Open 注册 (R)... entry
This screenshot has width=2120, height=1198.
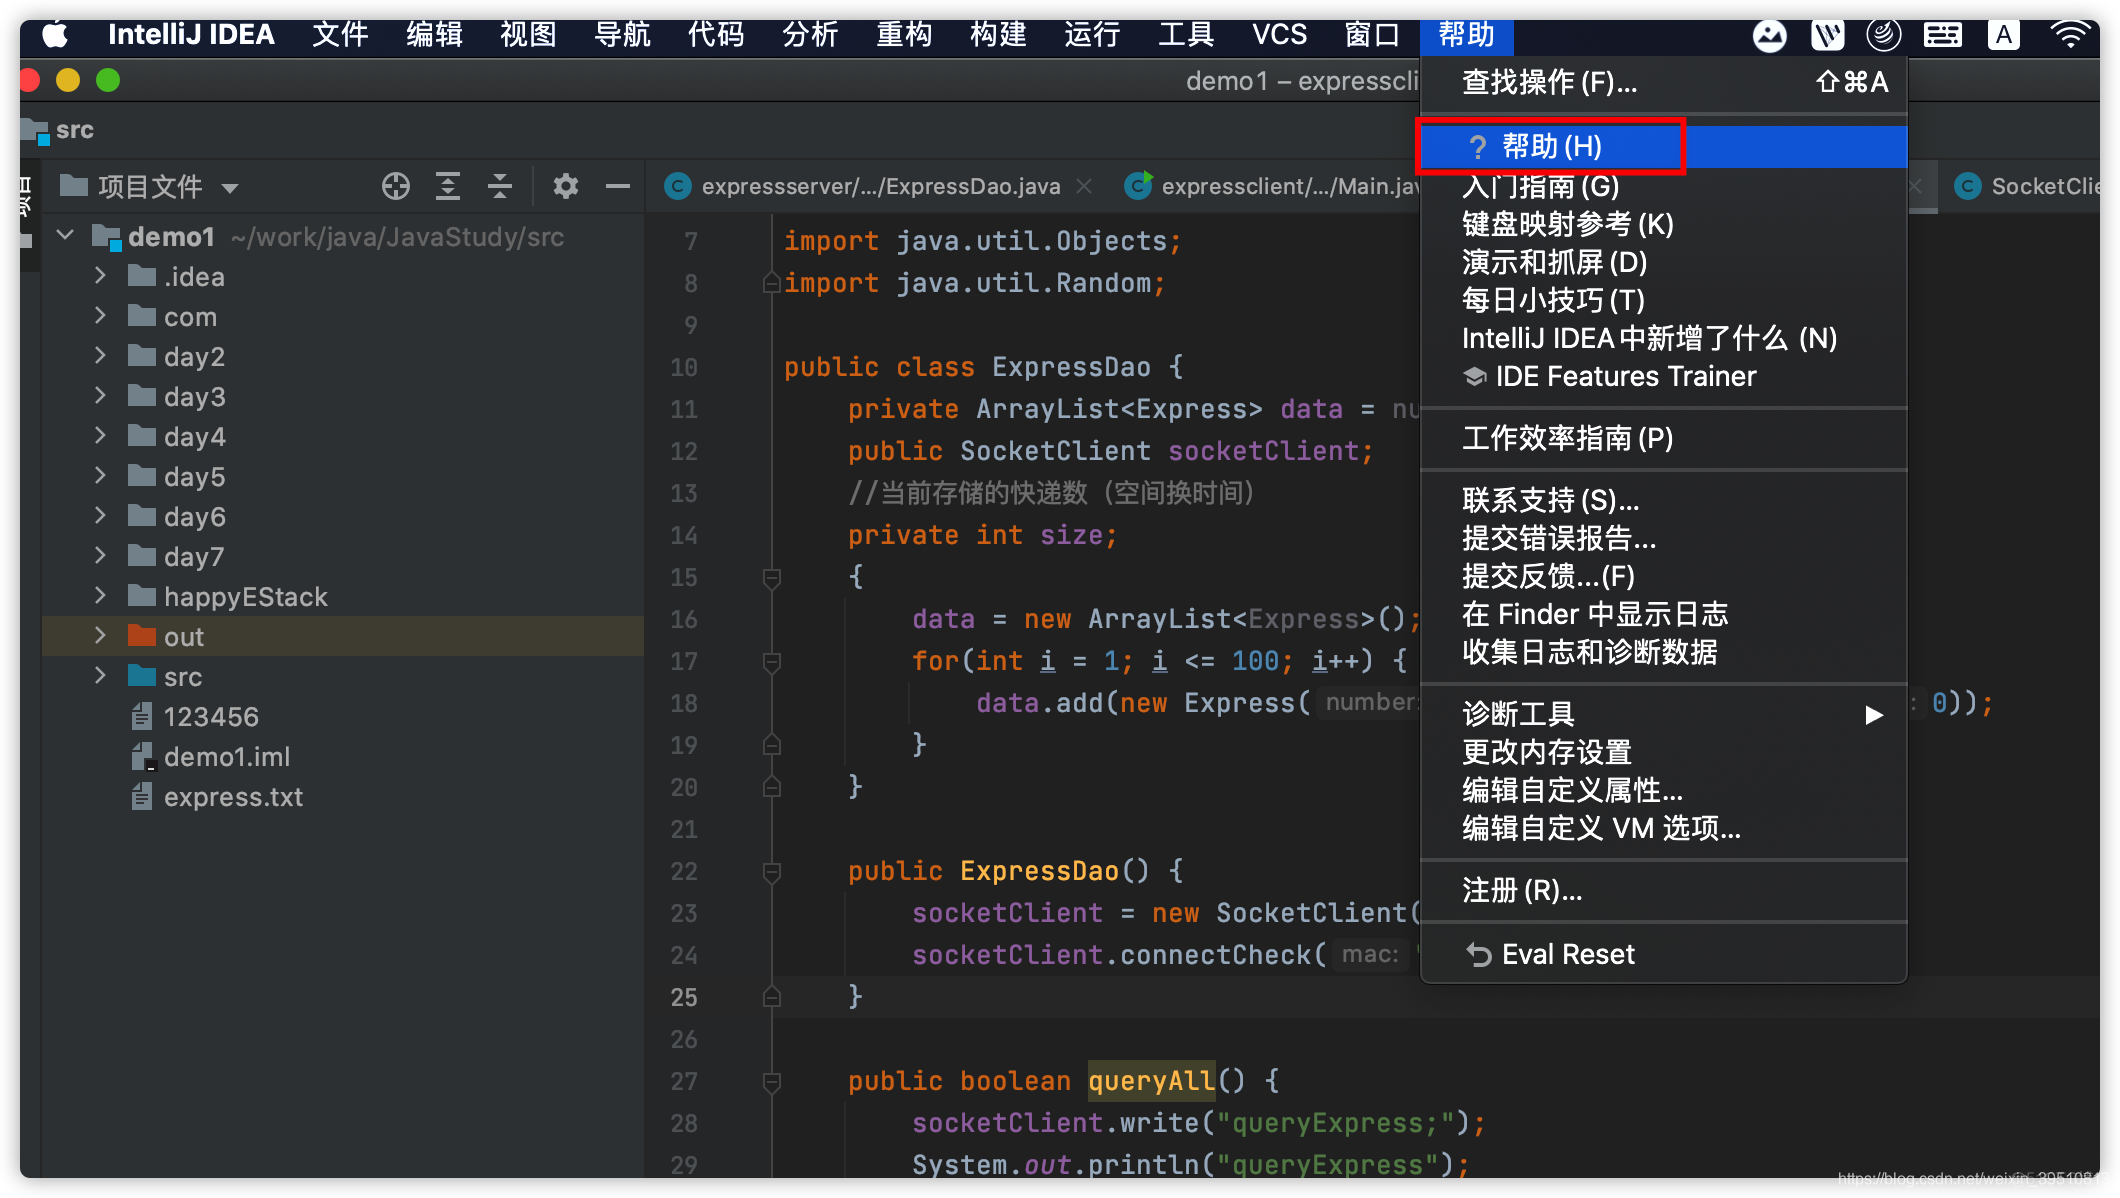coord(1663,890)
